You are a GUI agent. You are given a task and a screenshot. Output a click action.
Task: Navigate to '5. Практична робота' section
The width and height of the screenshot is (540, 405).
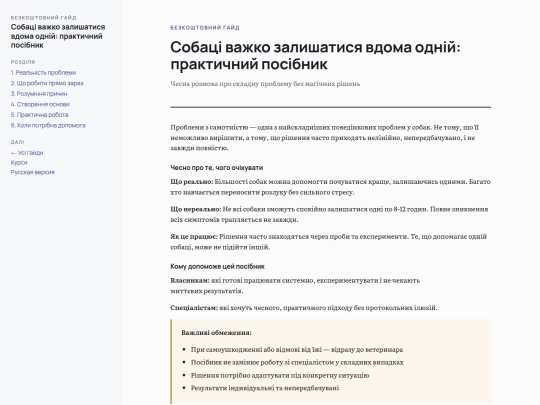39,115
